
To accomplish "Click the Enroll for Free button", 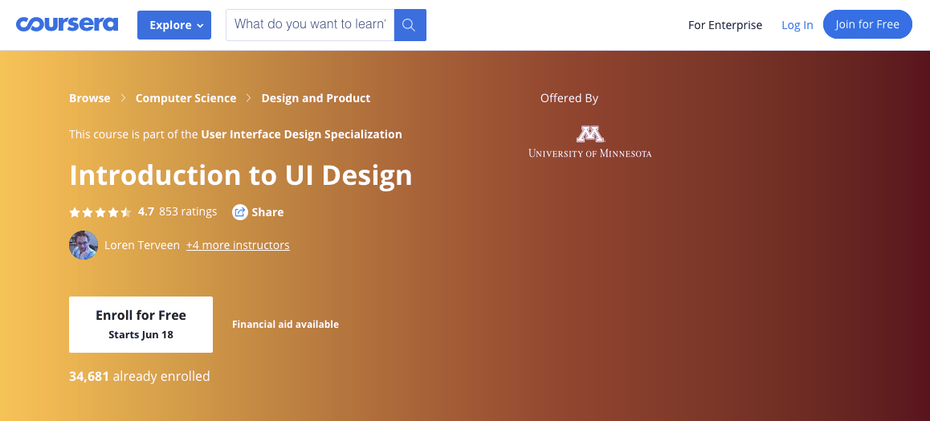I will pos(141,324).
